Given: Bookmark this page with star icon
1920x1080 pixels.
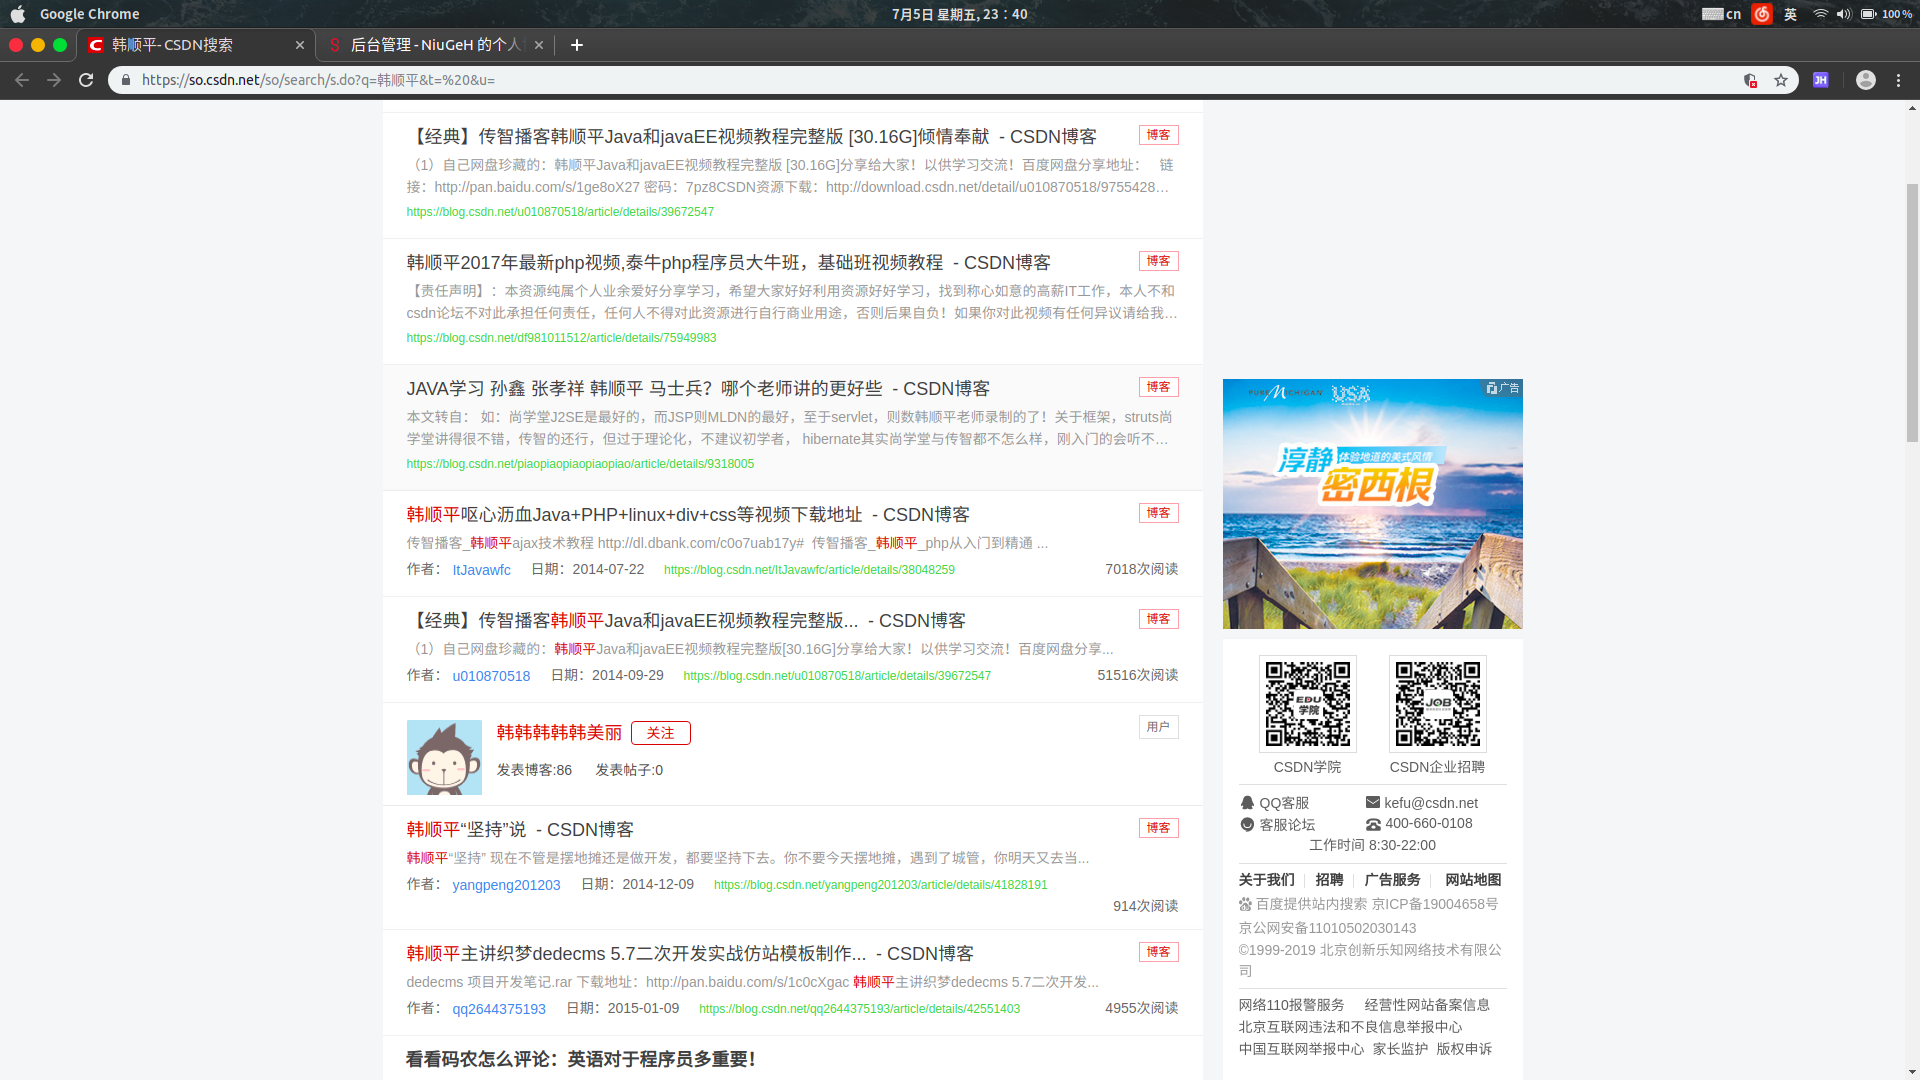Looking at the screenshot, I should pos(1781,80).
